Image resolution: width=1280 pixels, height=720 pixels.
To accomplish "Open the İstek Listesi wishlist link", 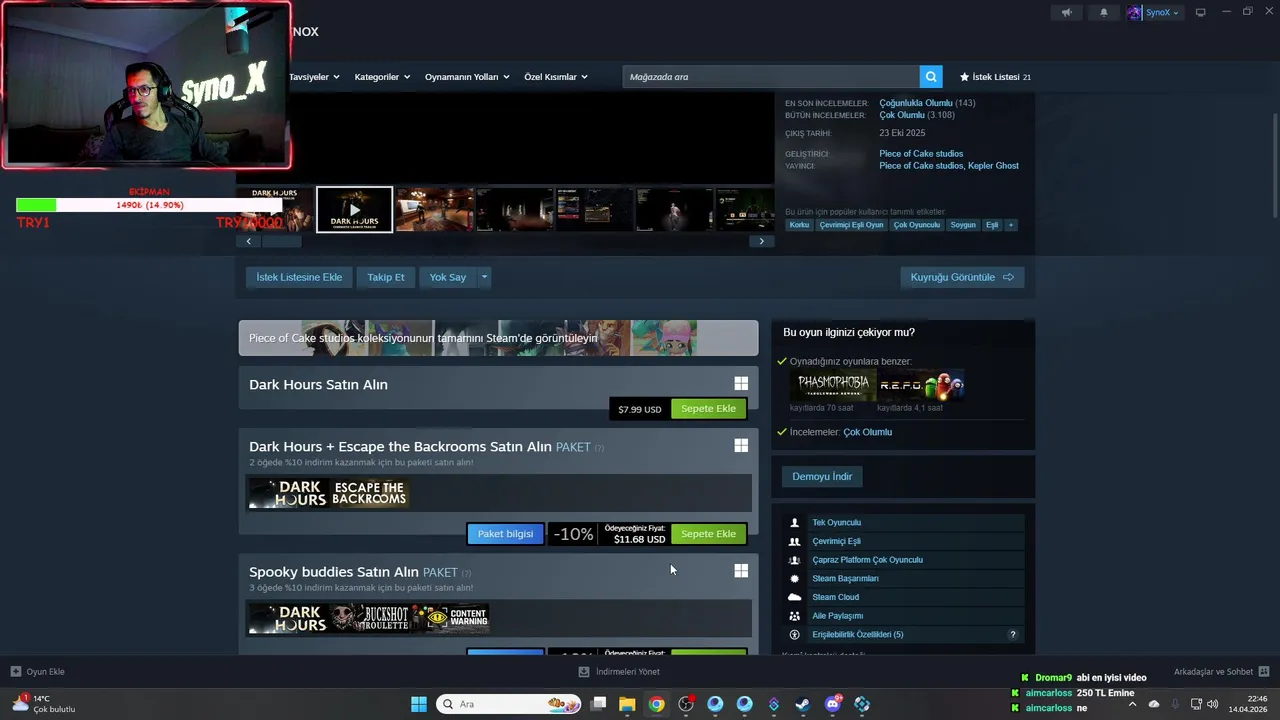I will [x=995, y=77].
